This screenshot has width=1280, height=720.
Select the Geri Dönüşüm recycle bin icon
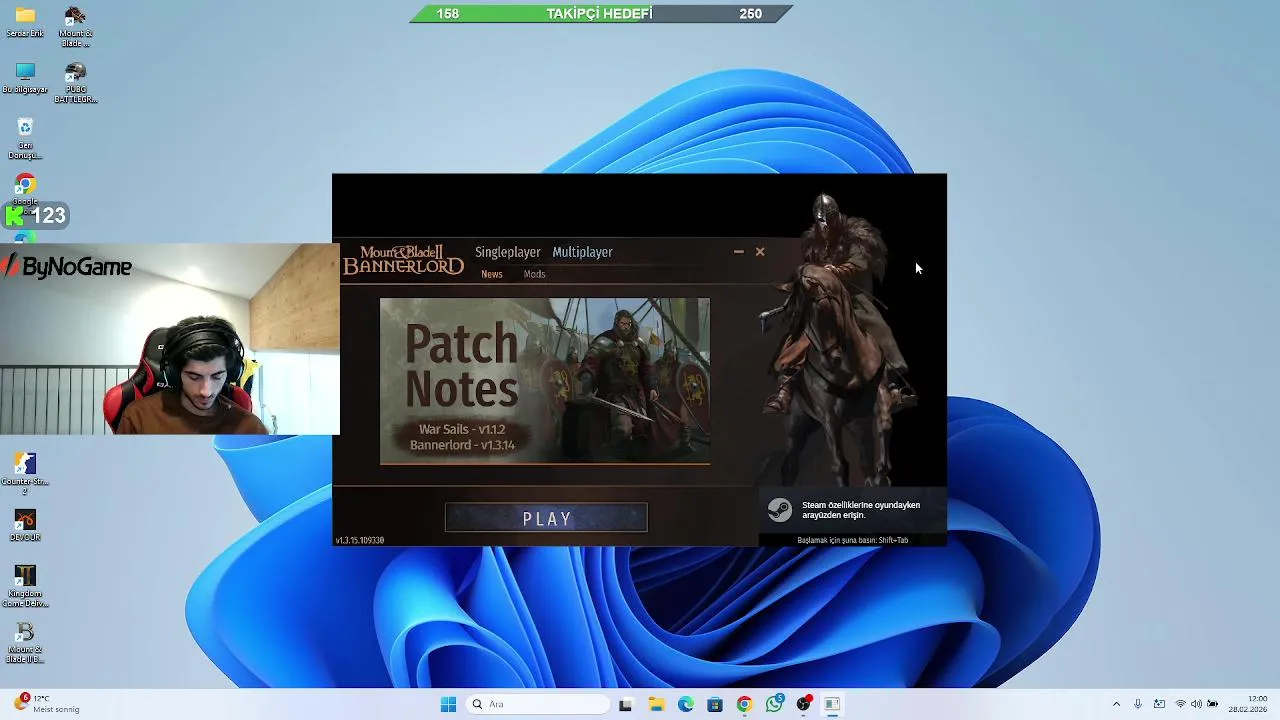pos(25,139)
